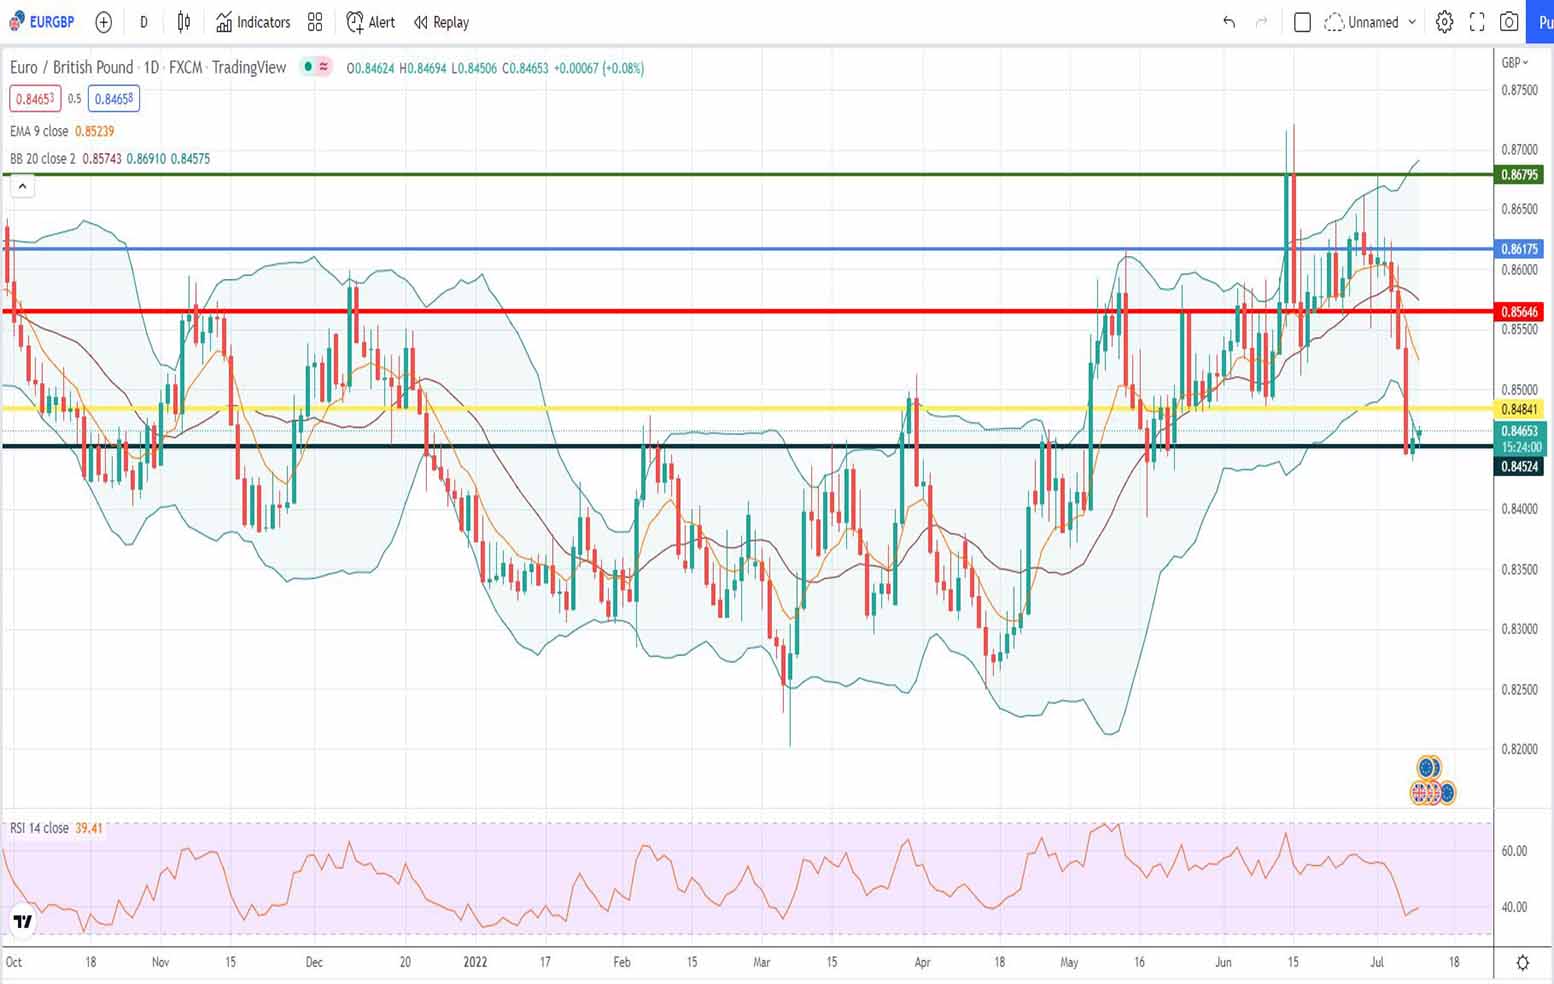Open the indicator templates grid icon

(315, 22)
